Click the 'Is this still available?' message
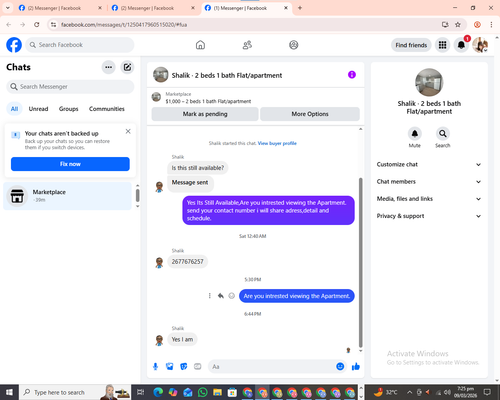Viewport: 500px width, 400px height. (x=198, y=168)
